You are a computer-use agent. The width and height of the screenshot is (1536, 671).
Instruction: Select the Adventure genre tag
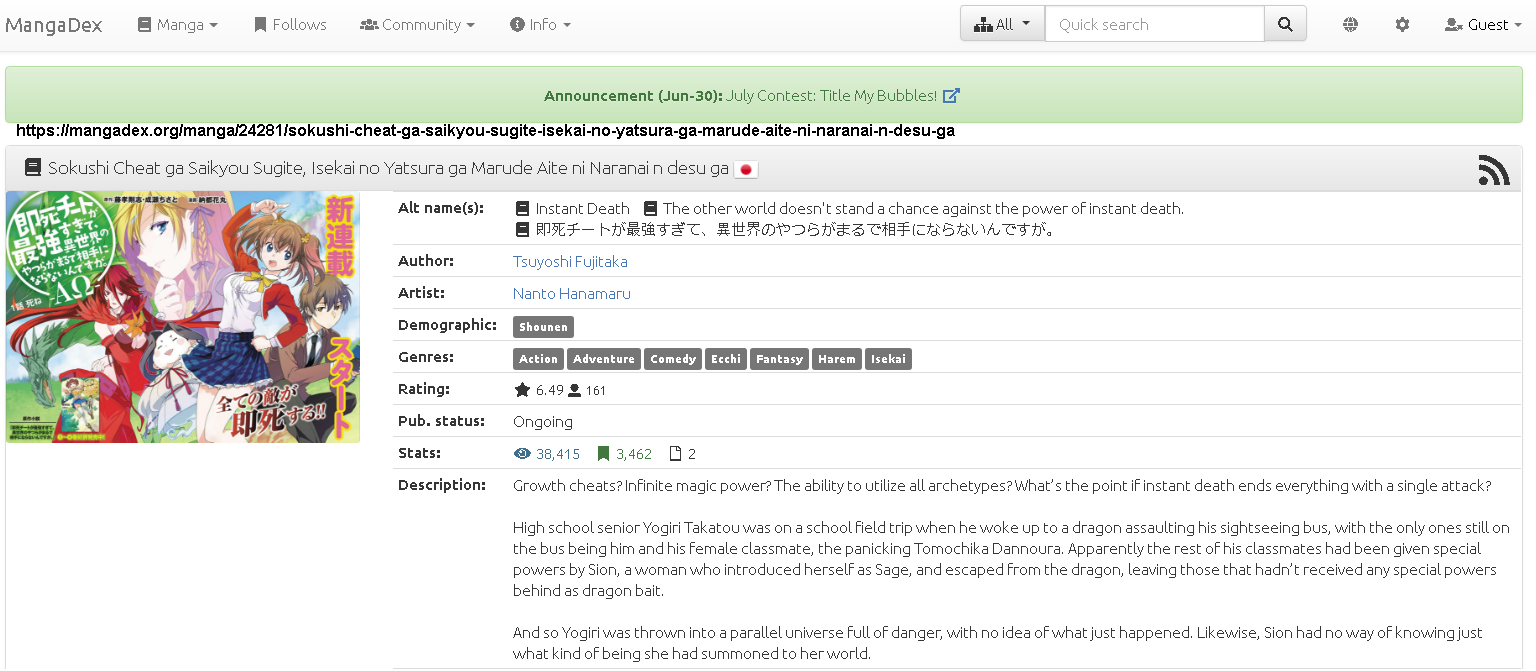pos(604,359)
